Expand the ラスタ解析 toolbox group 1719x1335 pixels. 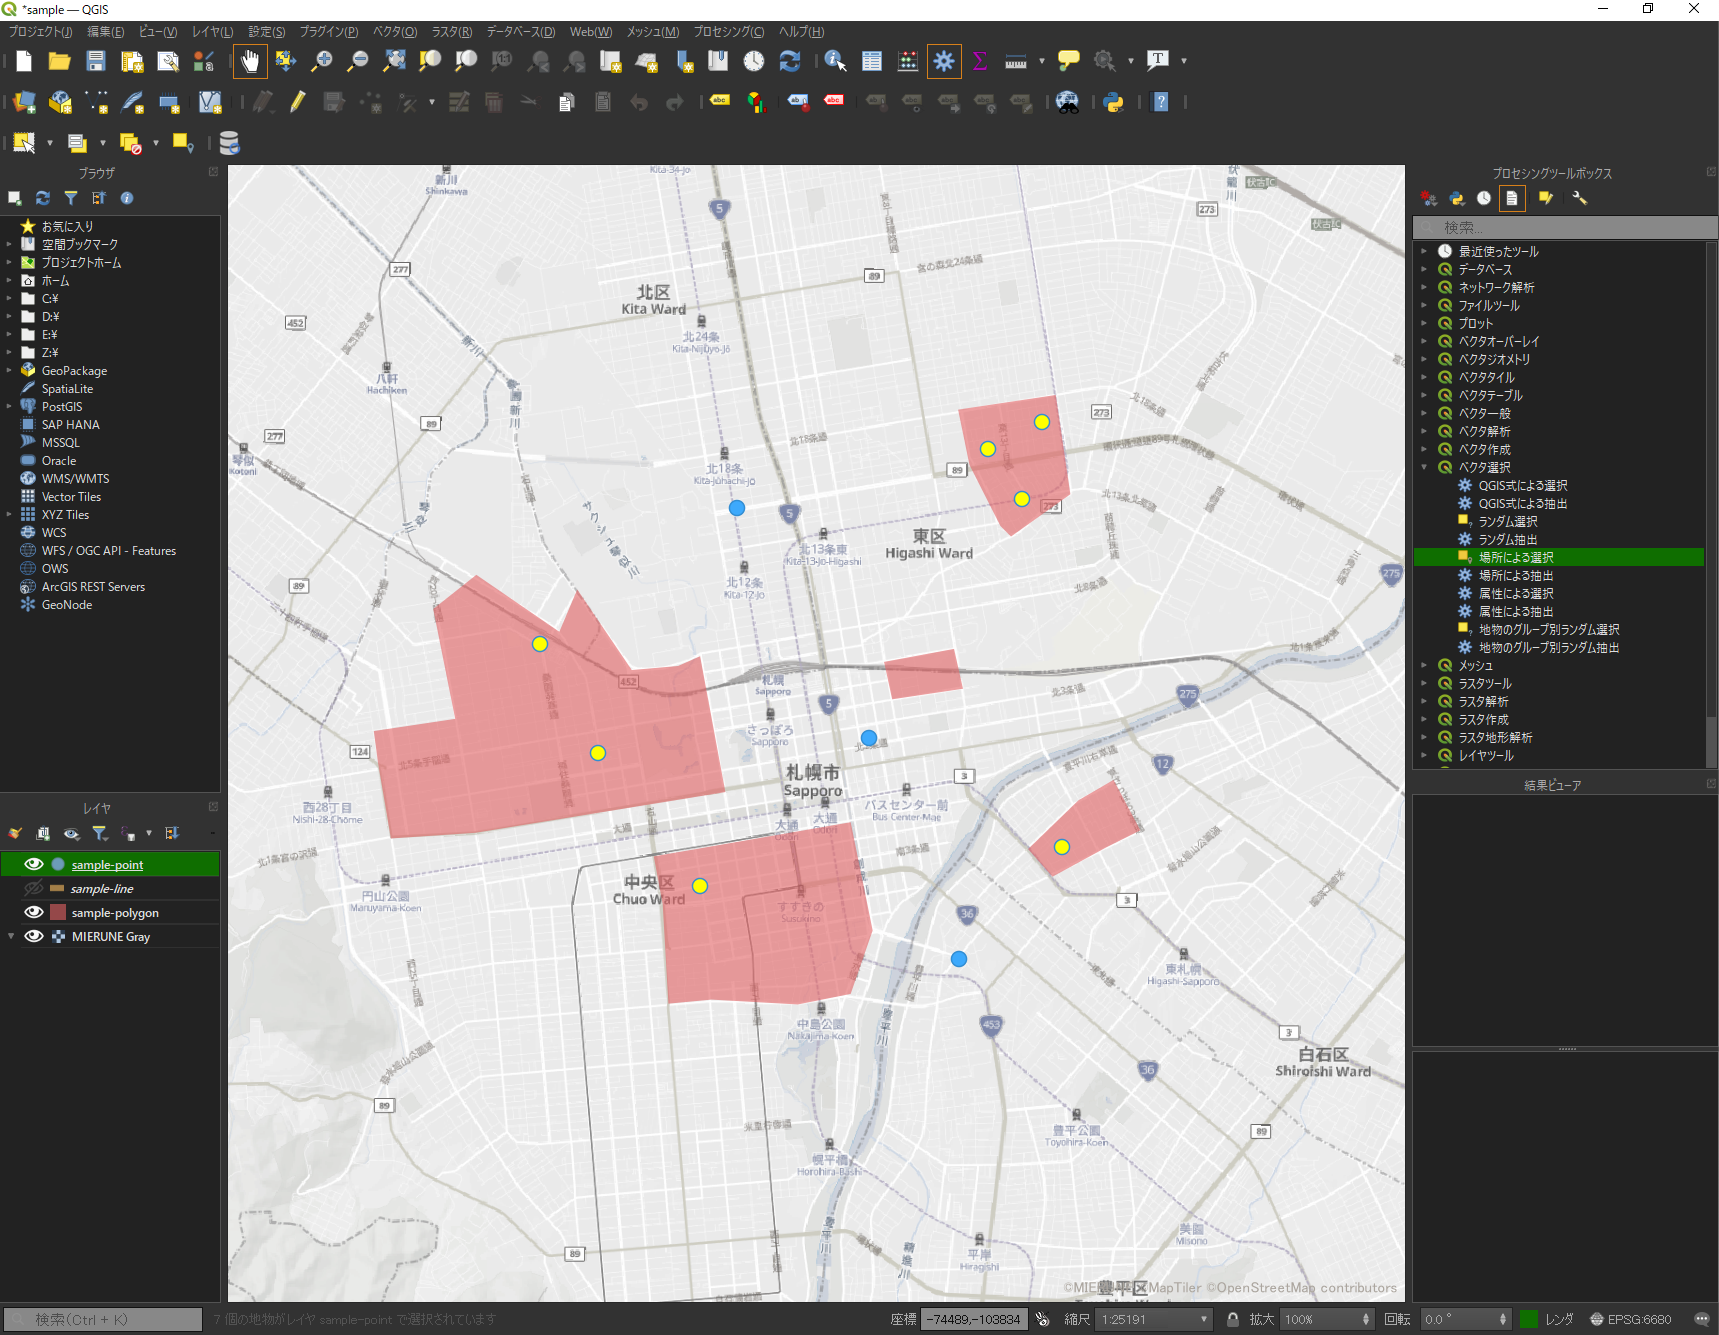1424,701
